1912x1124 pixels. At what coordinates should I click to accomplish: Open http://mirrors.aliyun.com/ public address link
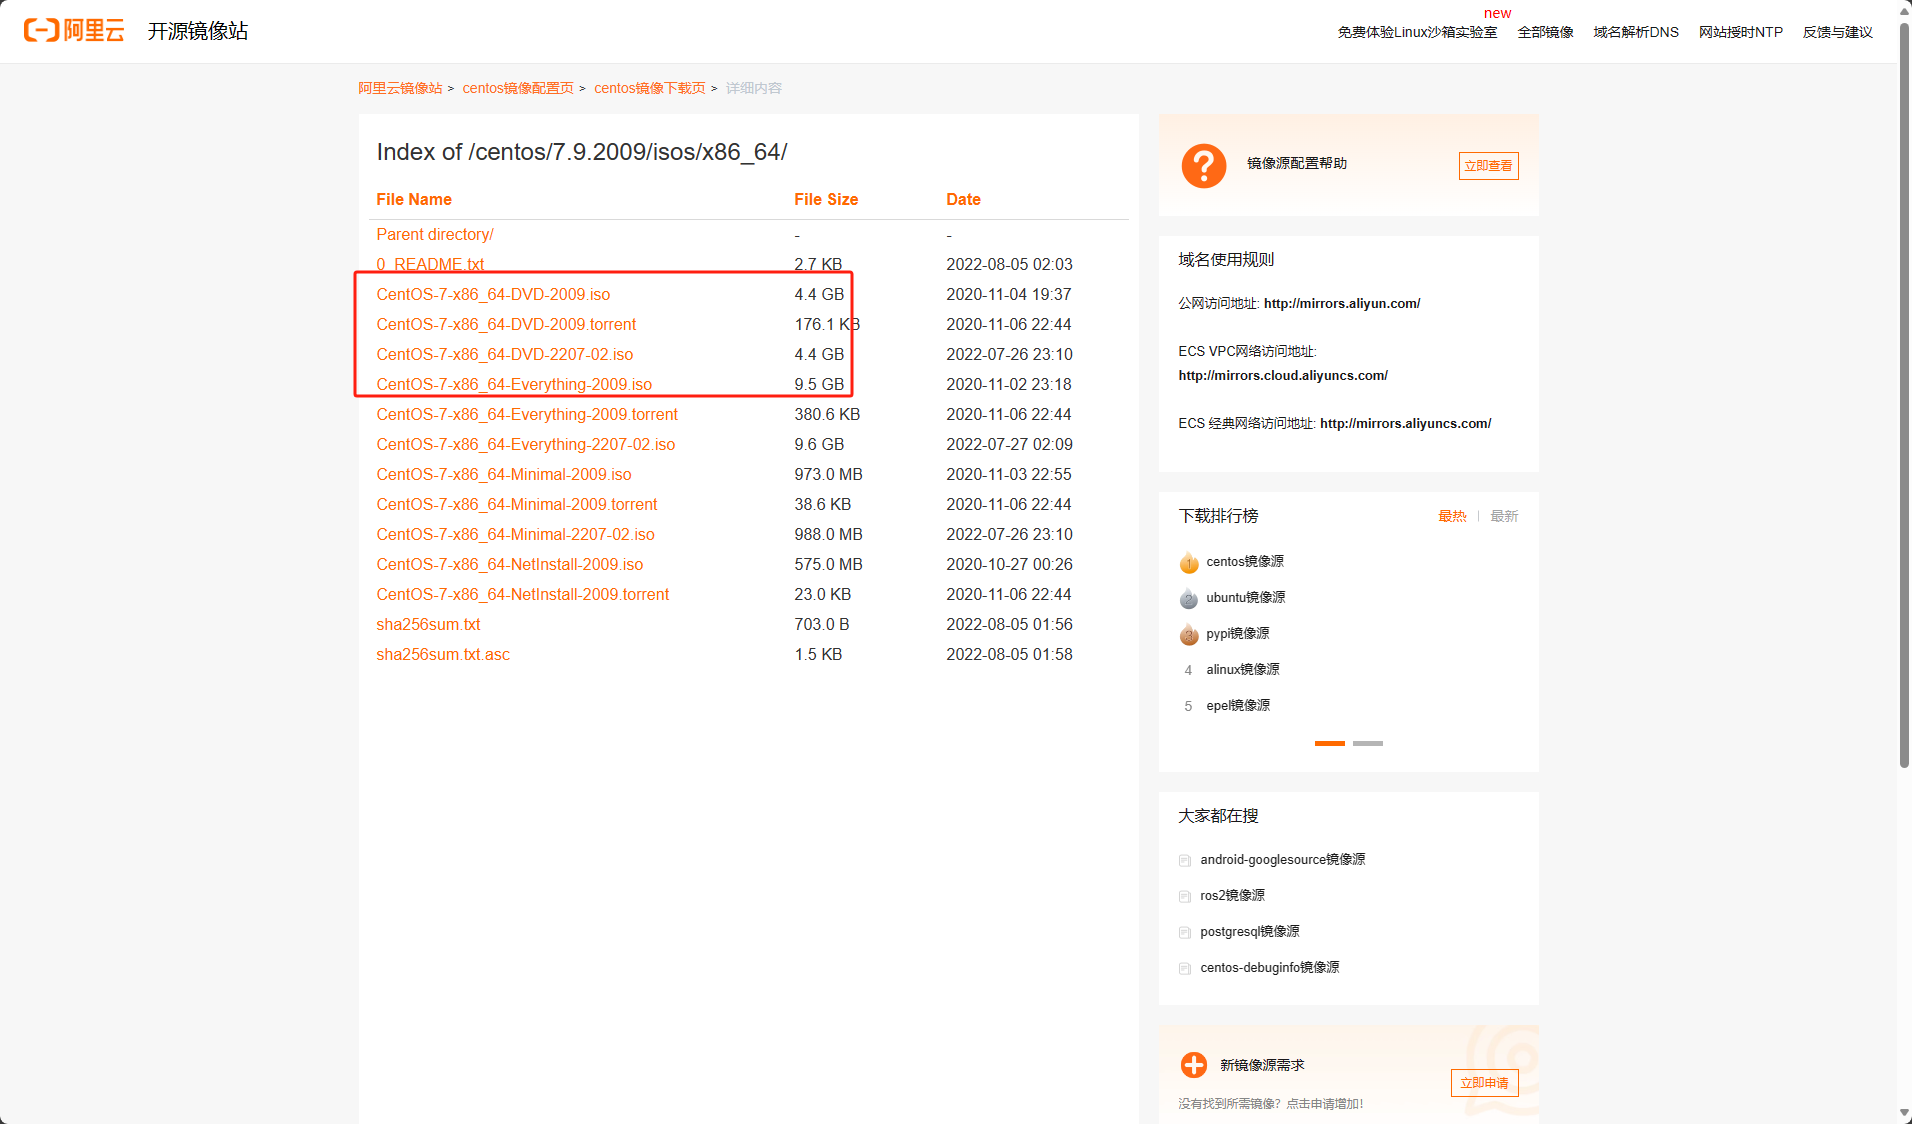(1342, 303)
